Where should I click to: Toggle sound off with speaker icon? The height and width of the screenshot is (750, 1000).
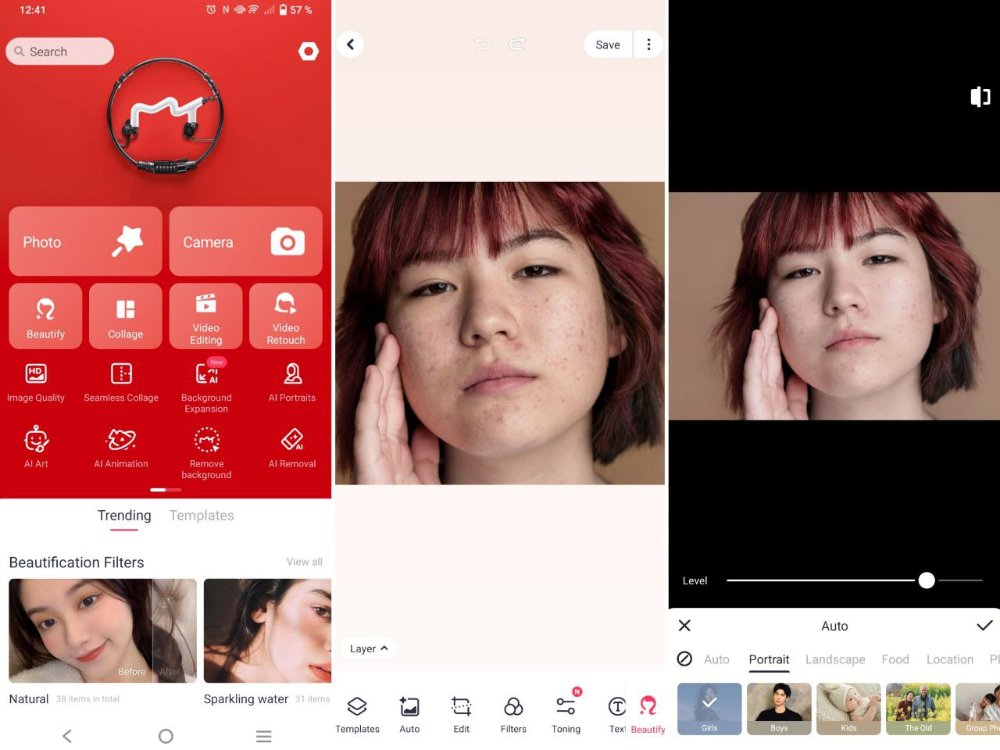979,96
